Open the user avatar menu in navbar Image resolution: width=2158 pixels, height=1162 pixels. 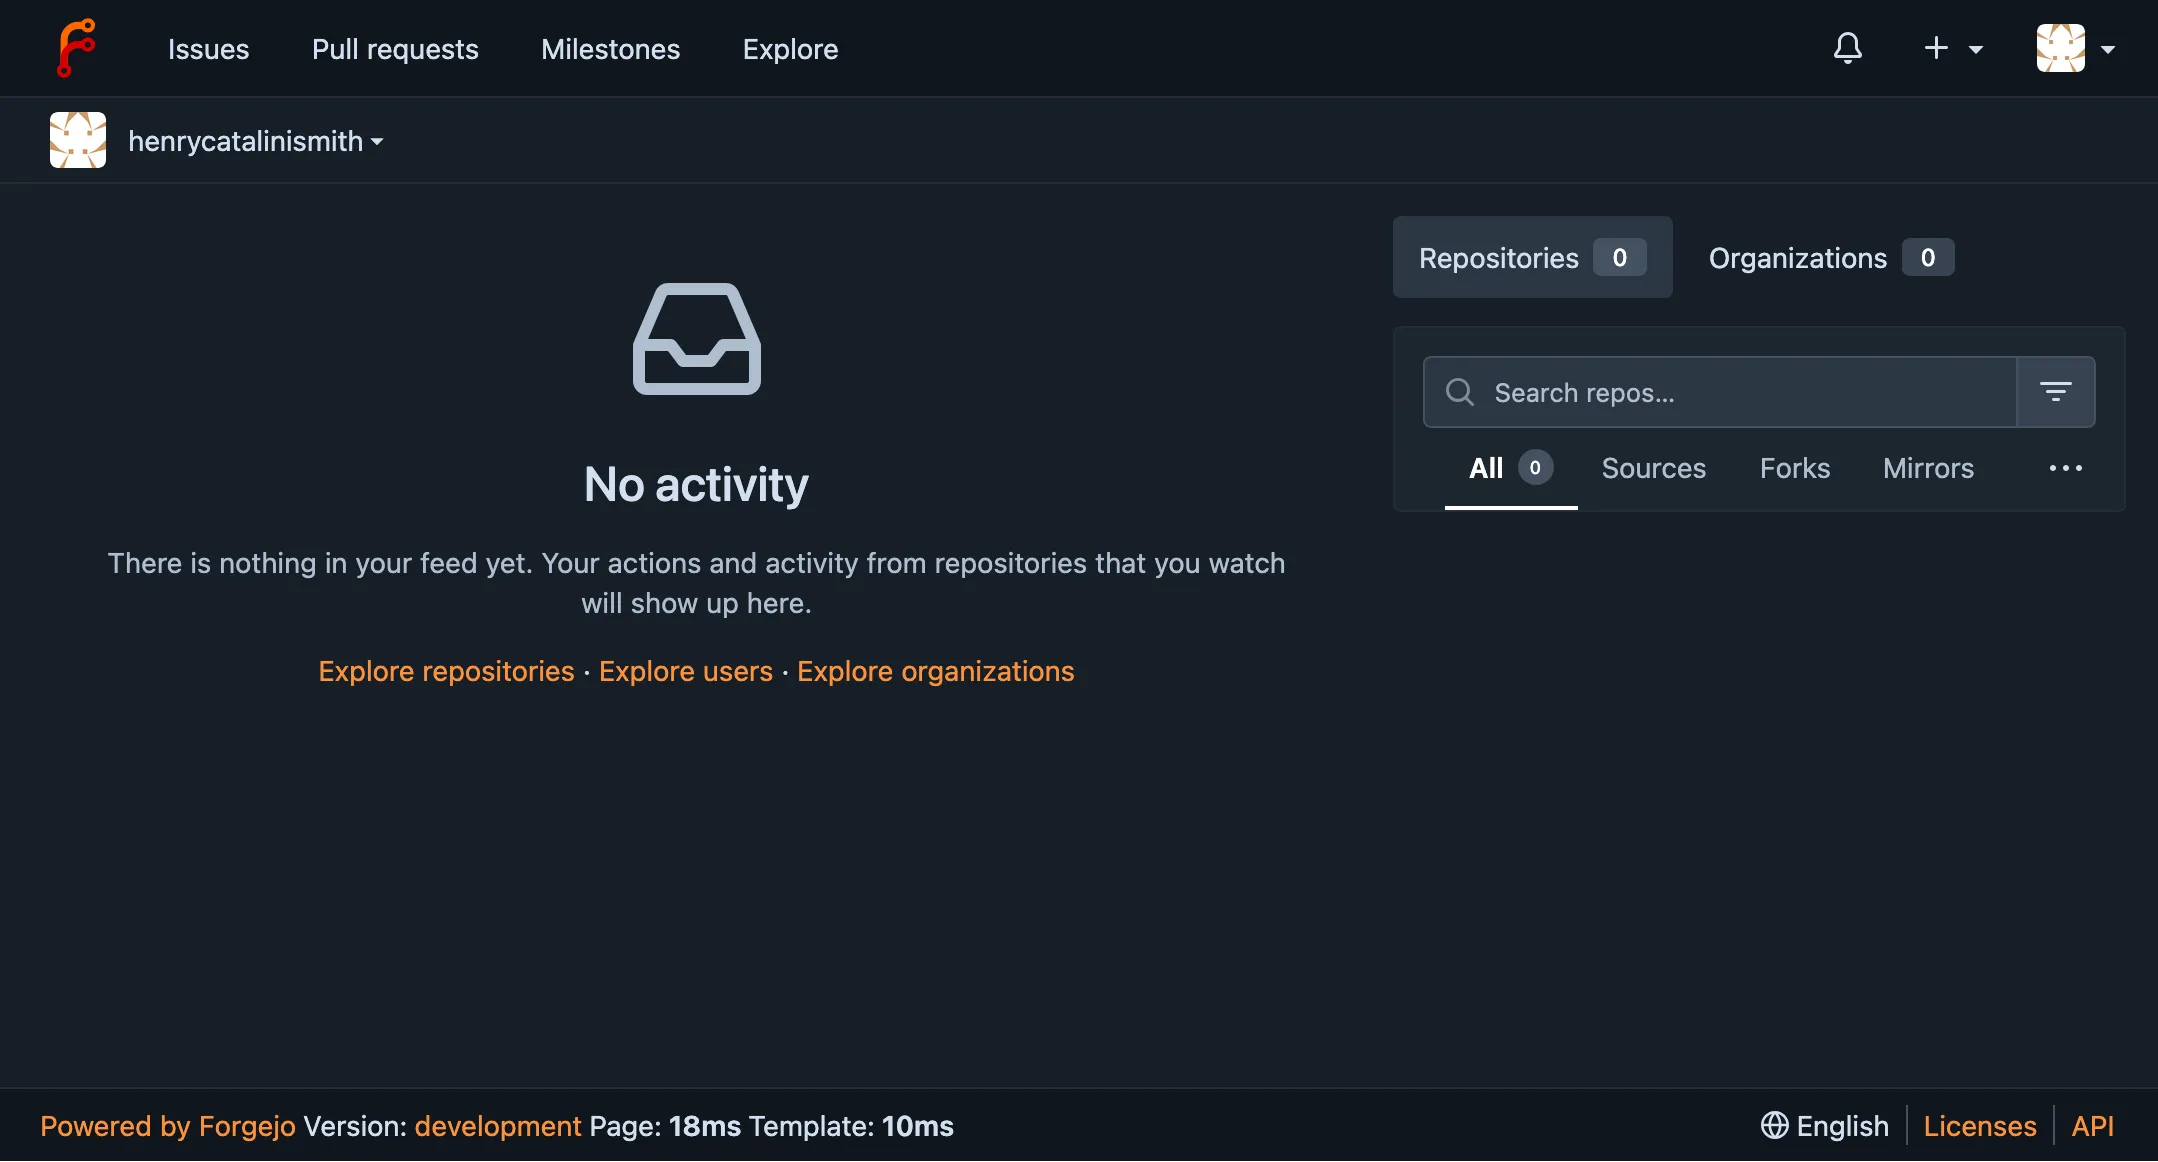(2075, 48)
